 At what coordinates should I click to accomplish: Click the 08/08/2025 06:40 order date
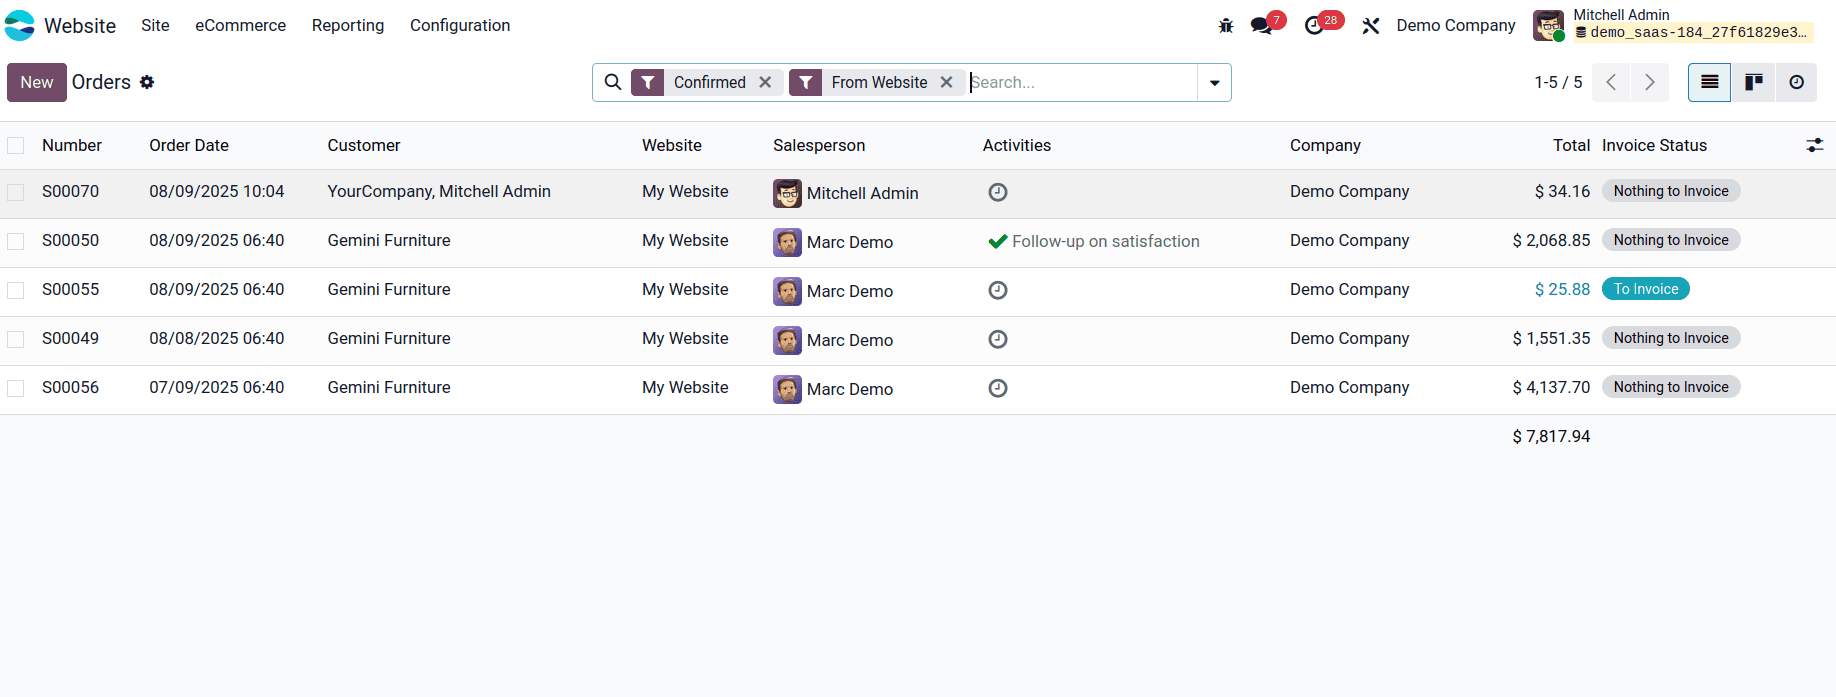(217, 338)
